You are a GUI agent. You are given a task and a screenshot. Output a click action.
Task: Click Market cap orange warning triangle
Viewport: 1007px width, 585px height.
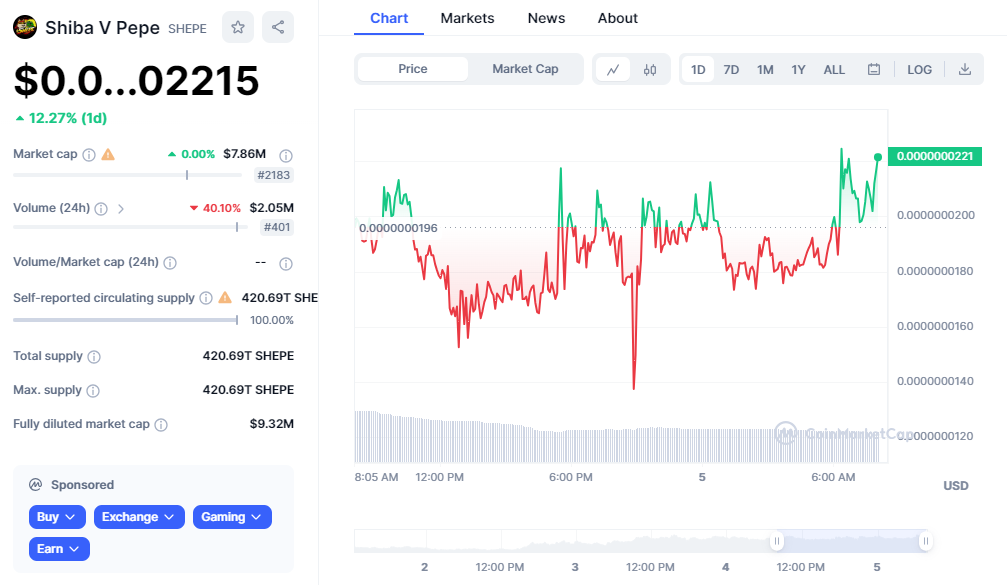[x=108, y=154]
